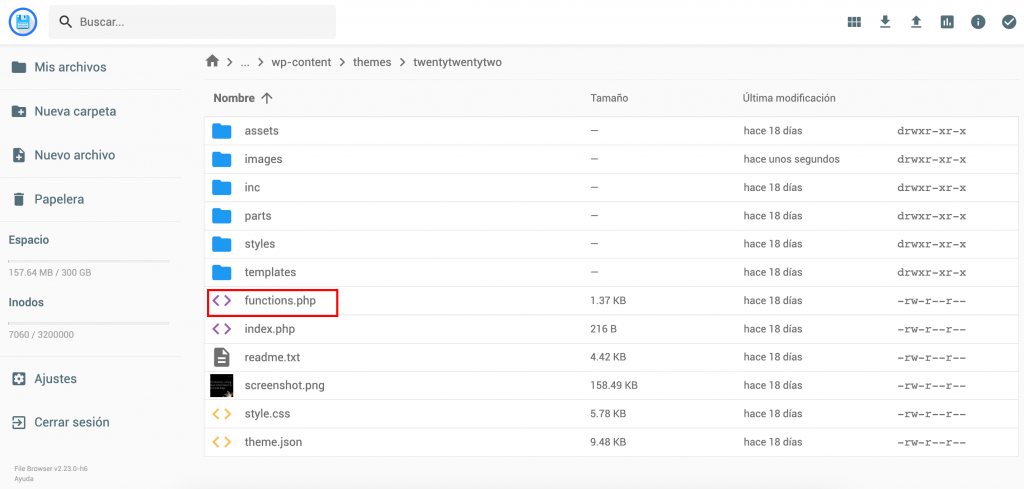The image size is (1024, 489).
Task: Navigate to themes breadcrumb
Action: click(372, 62)
